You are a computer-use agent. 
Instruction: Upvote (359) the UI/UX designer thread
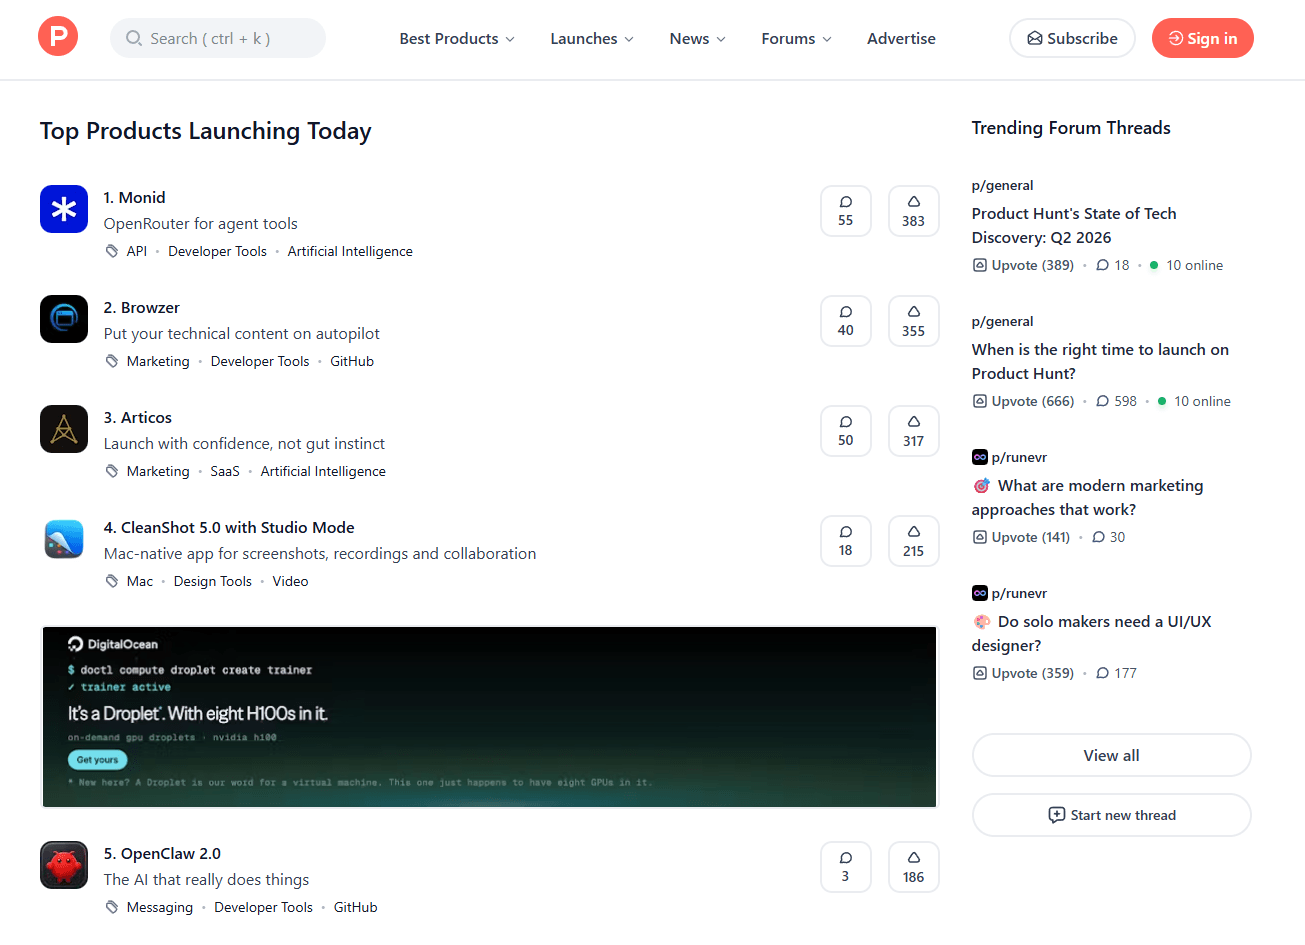(x=1023, y=673)
